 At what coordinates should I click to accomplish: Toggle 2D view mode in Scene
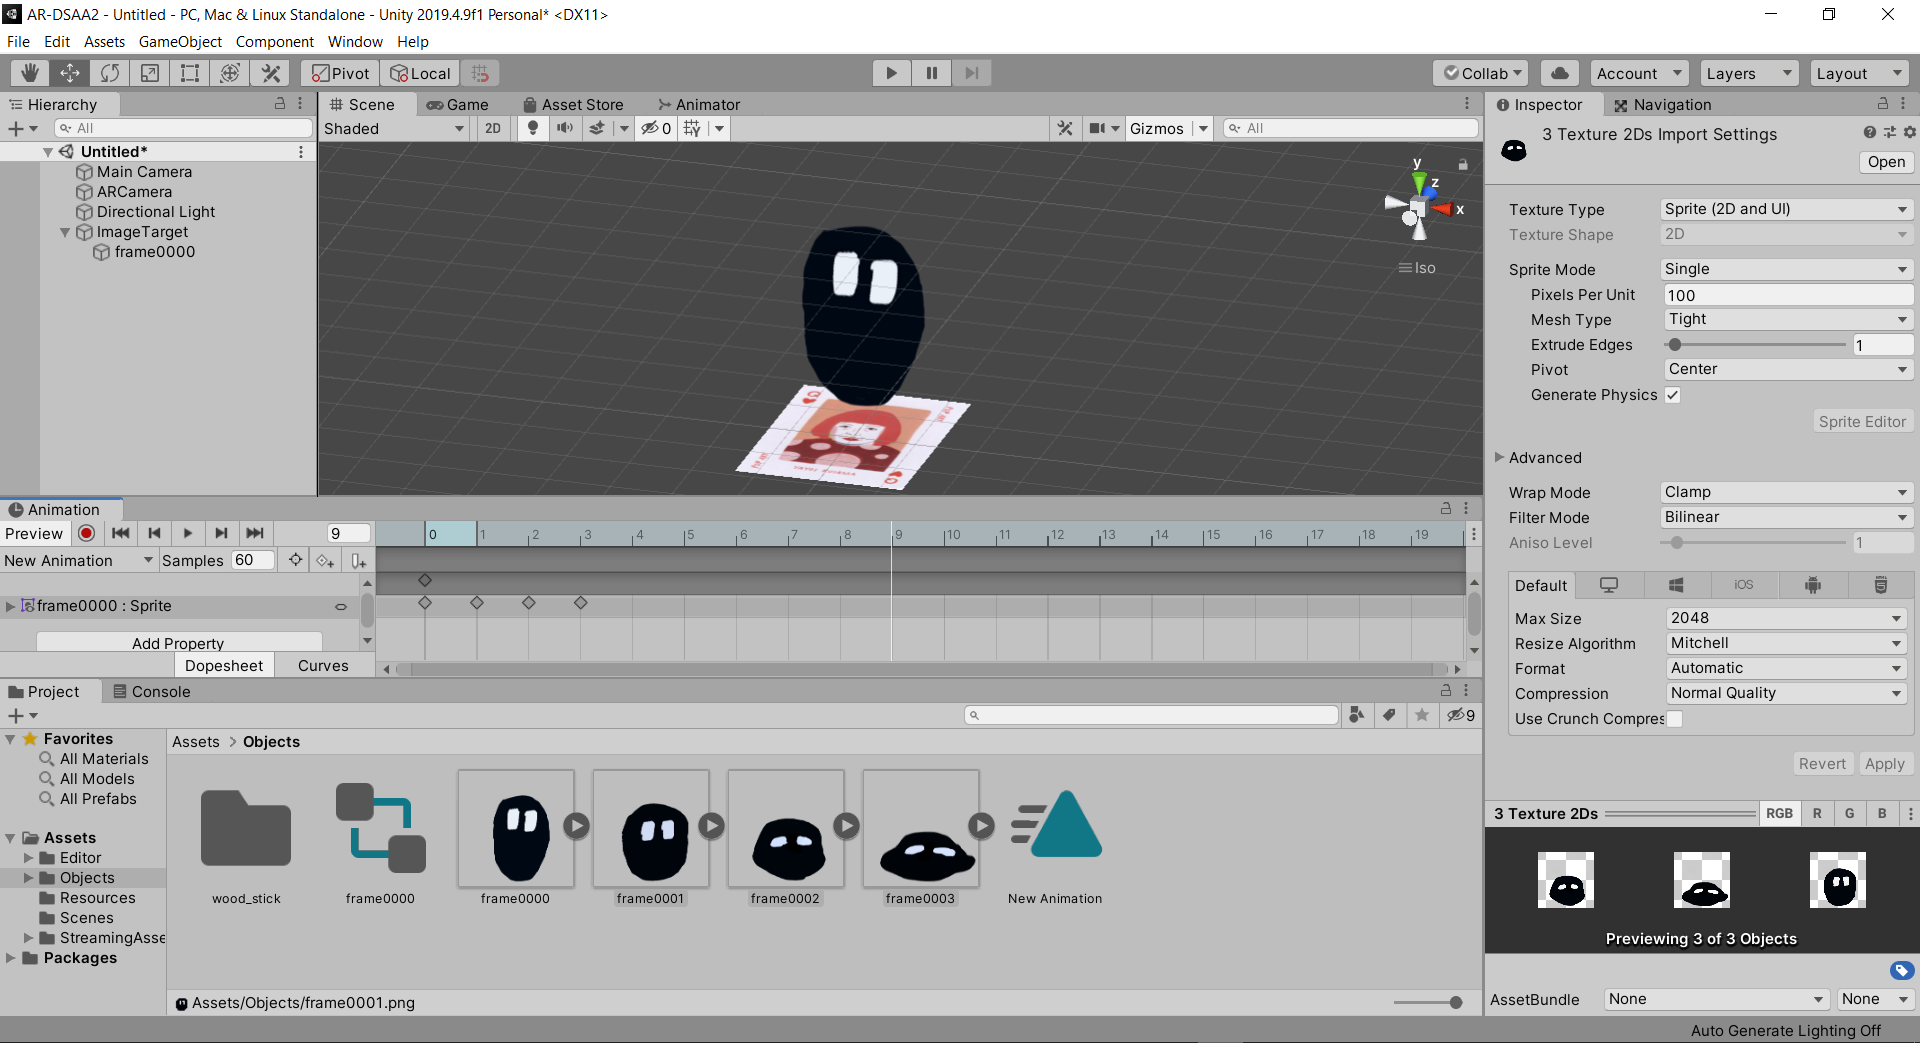click(x=493, y=128)
